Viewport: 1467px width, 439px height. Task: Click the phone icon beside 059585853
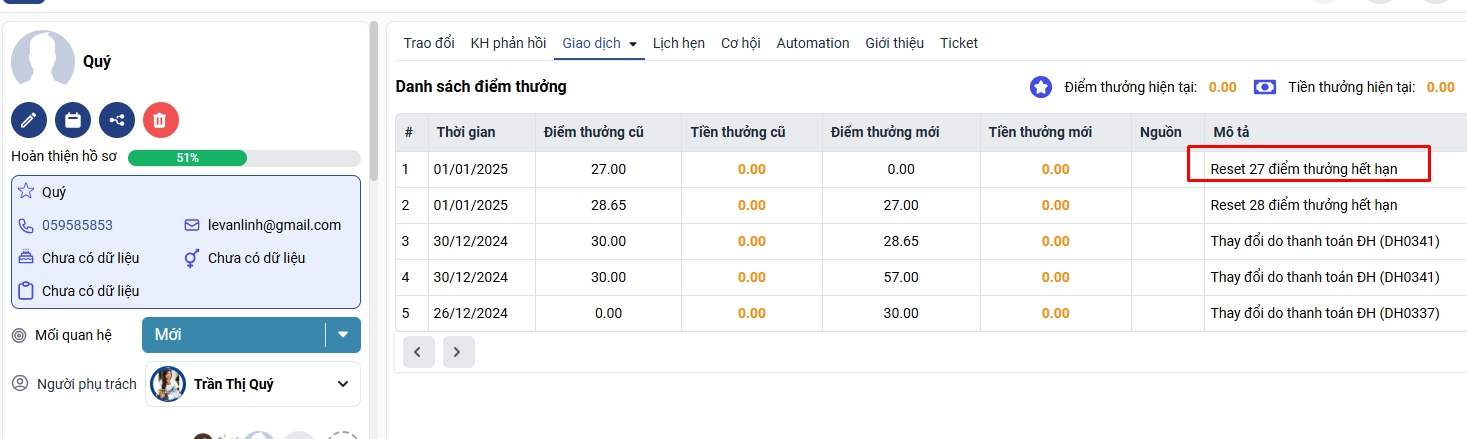tap(26, 225)
